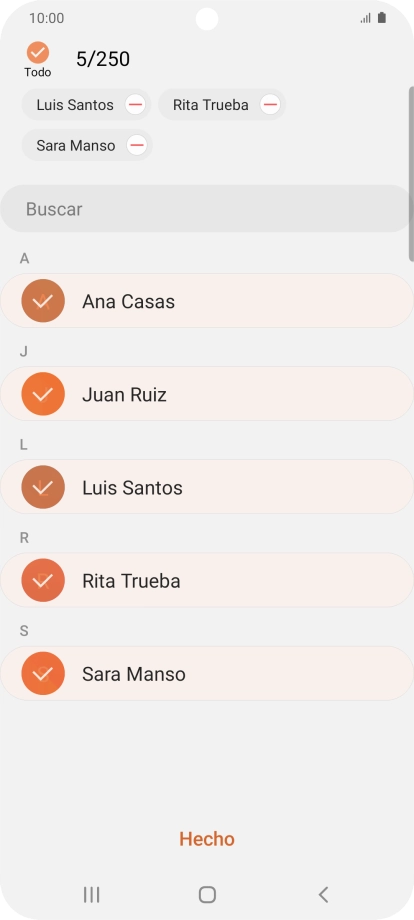Screen dimensions: 414x920
Task: Tap the home navigation button
Action: (207, 894)
